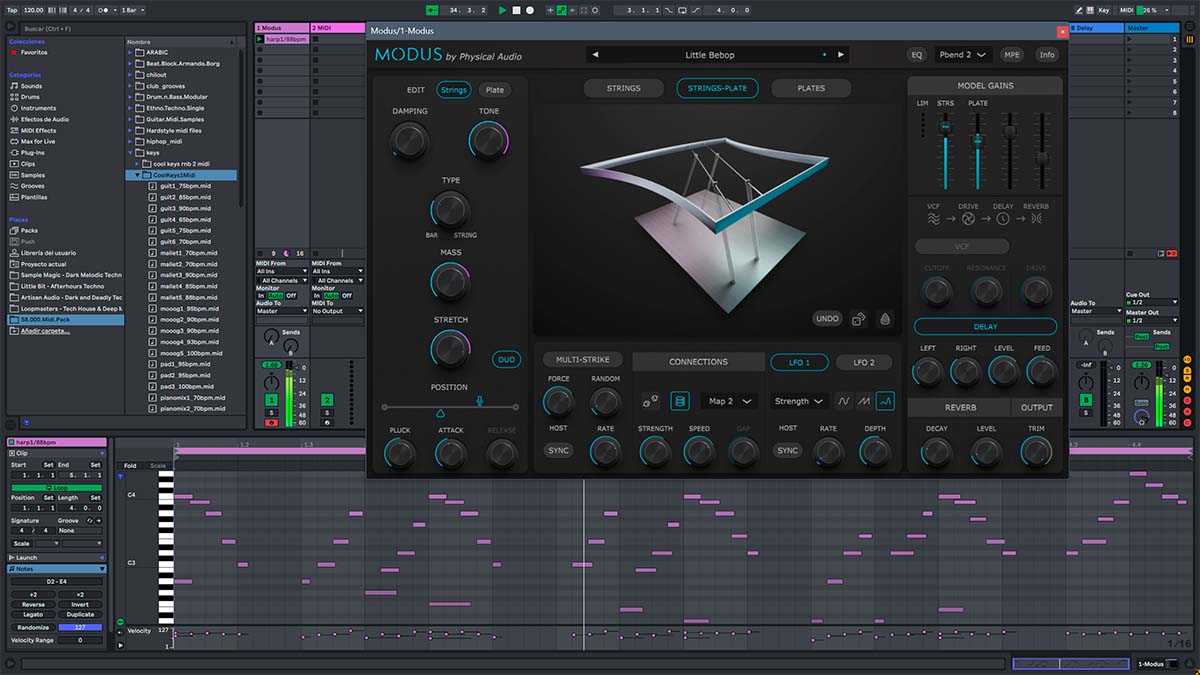
Task: Toggle Multi-Strike host SYNC
Action: pyautogui.click(x=558, y=450)
